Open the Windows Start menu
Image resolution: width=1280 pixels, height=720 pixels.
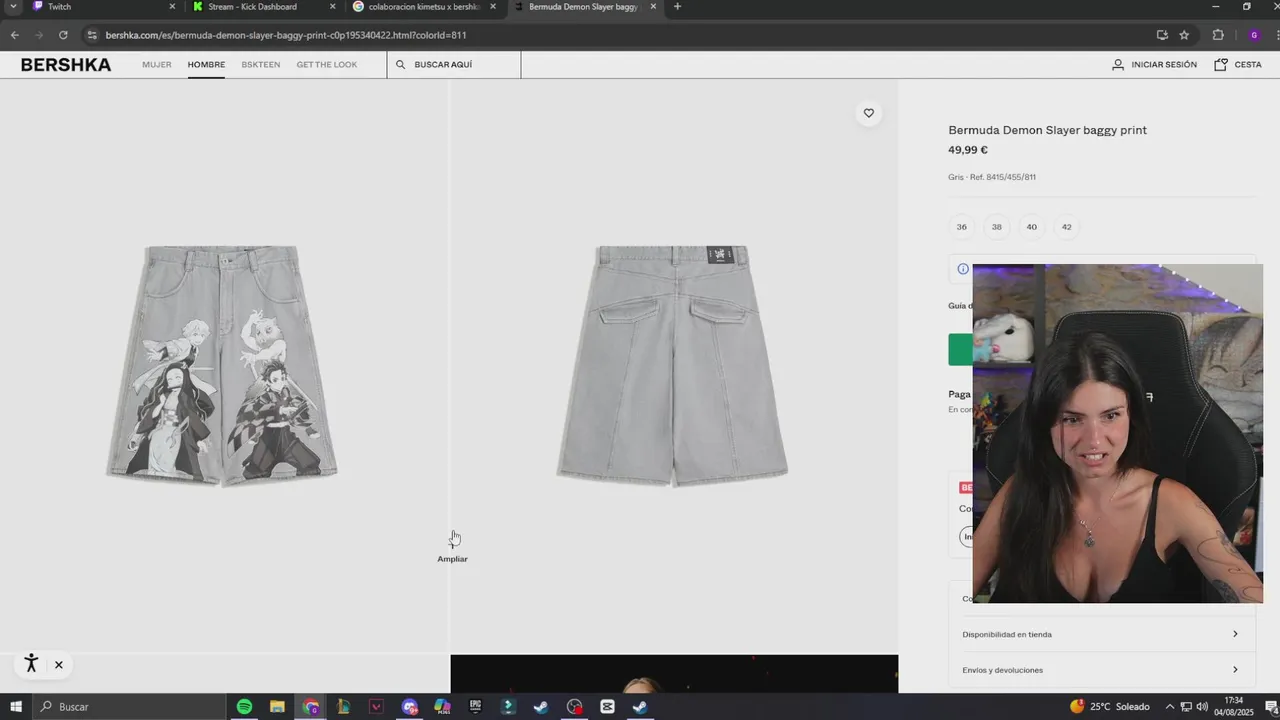click(x=16, y=707)
